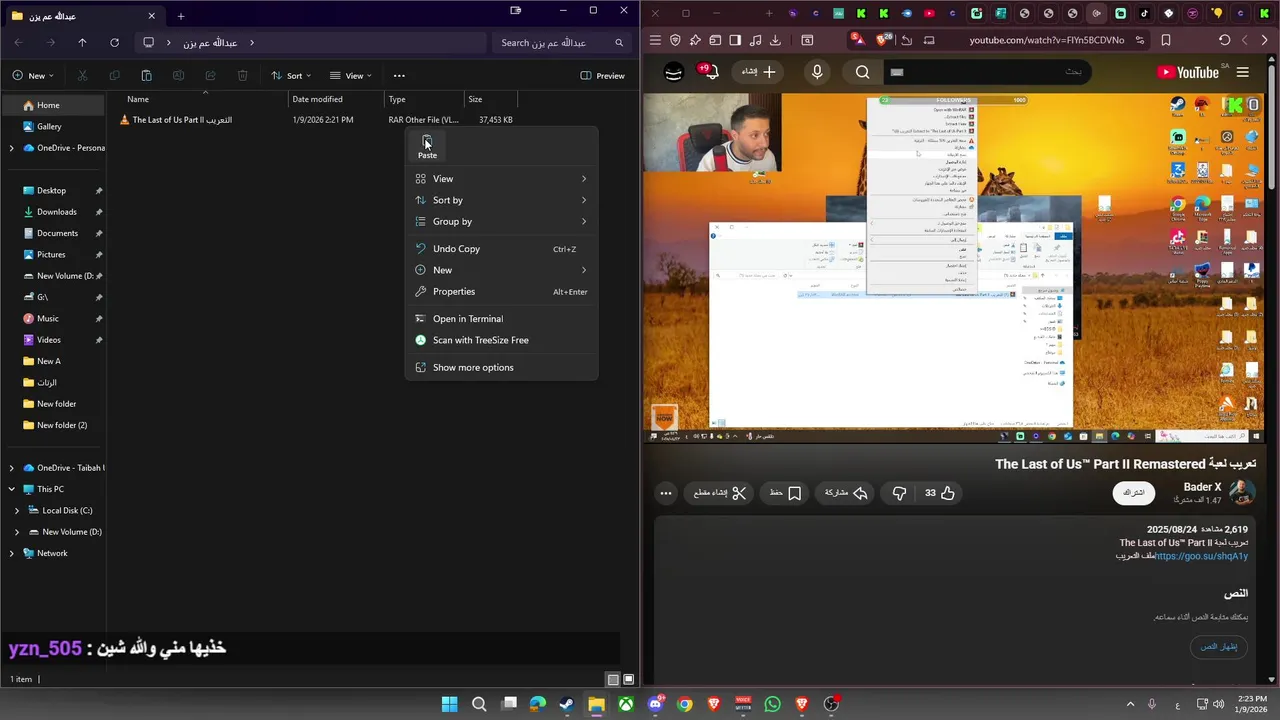This screenshot has height=720, width=1280.
Task: Open the Sort by submenu in the context menu
Action: (501, 200)
